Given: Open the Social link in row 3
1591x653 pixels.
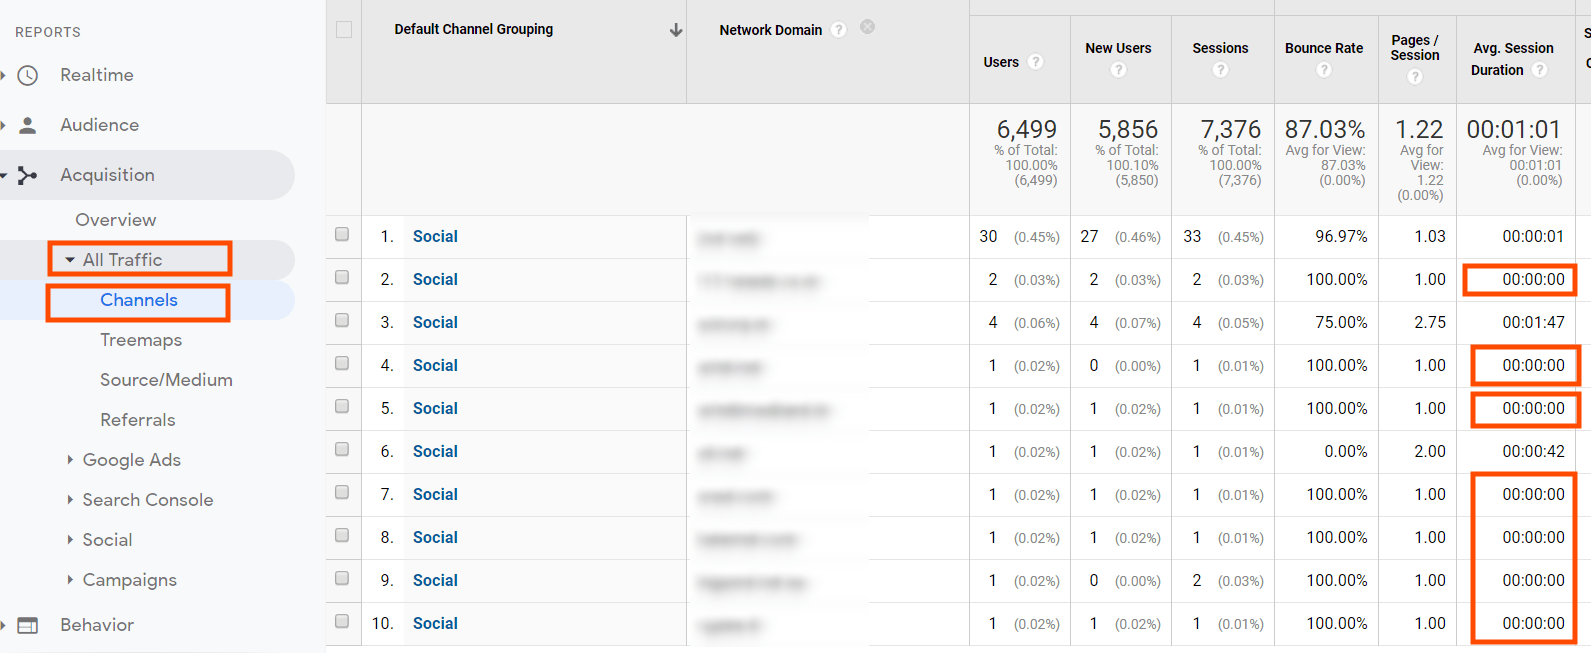Looking at the screenshot, I should coord(435,322).
